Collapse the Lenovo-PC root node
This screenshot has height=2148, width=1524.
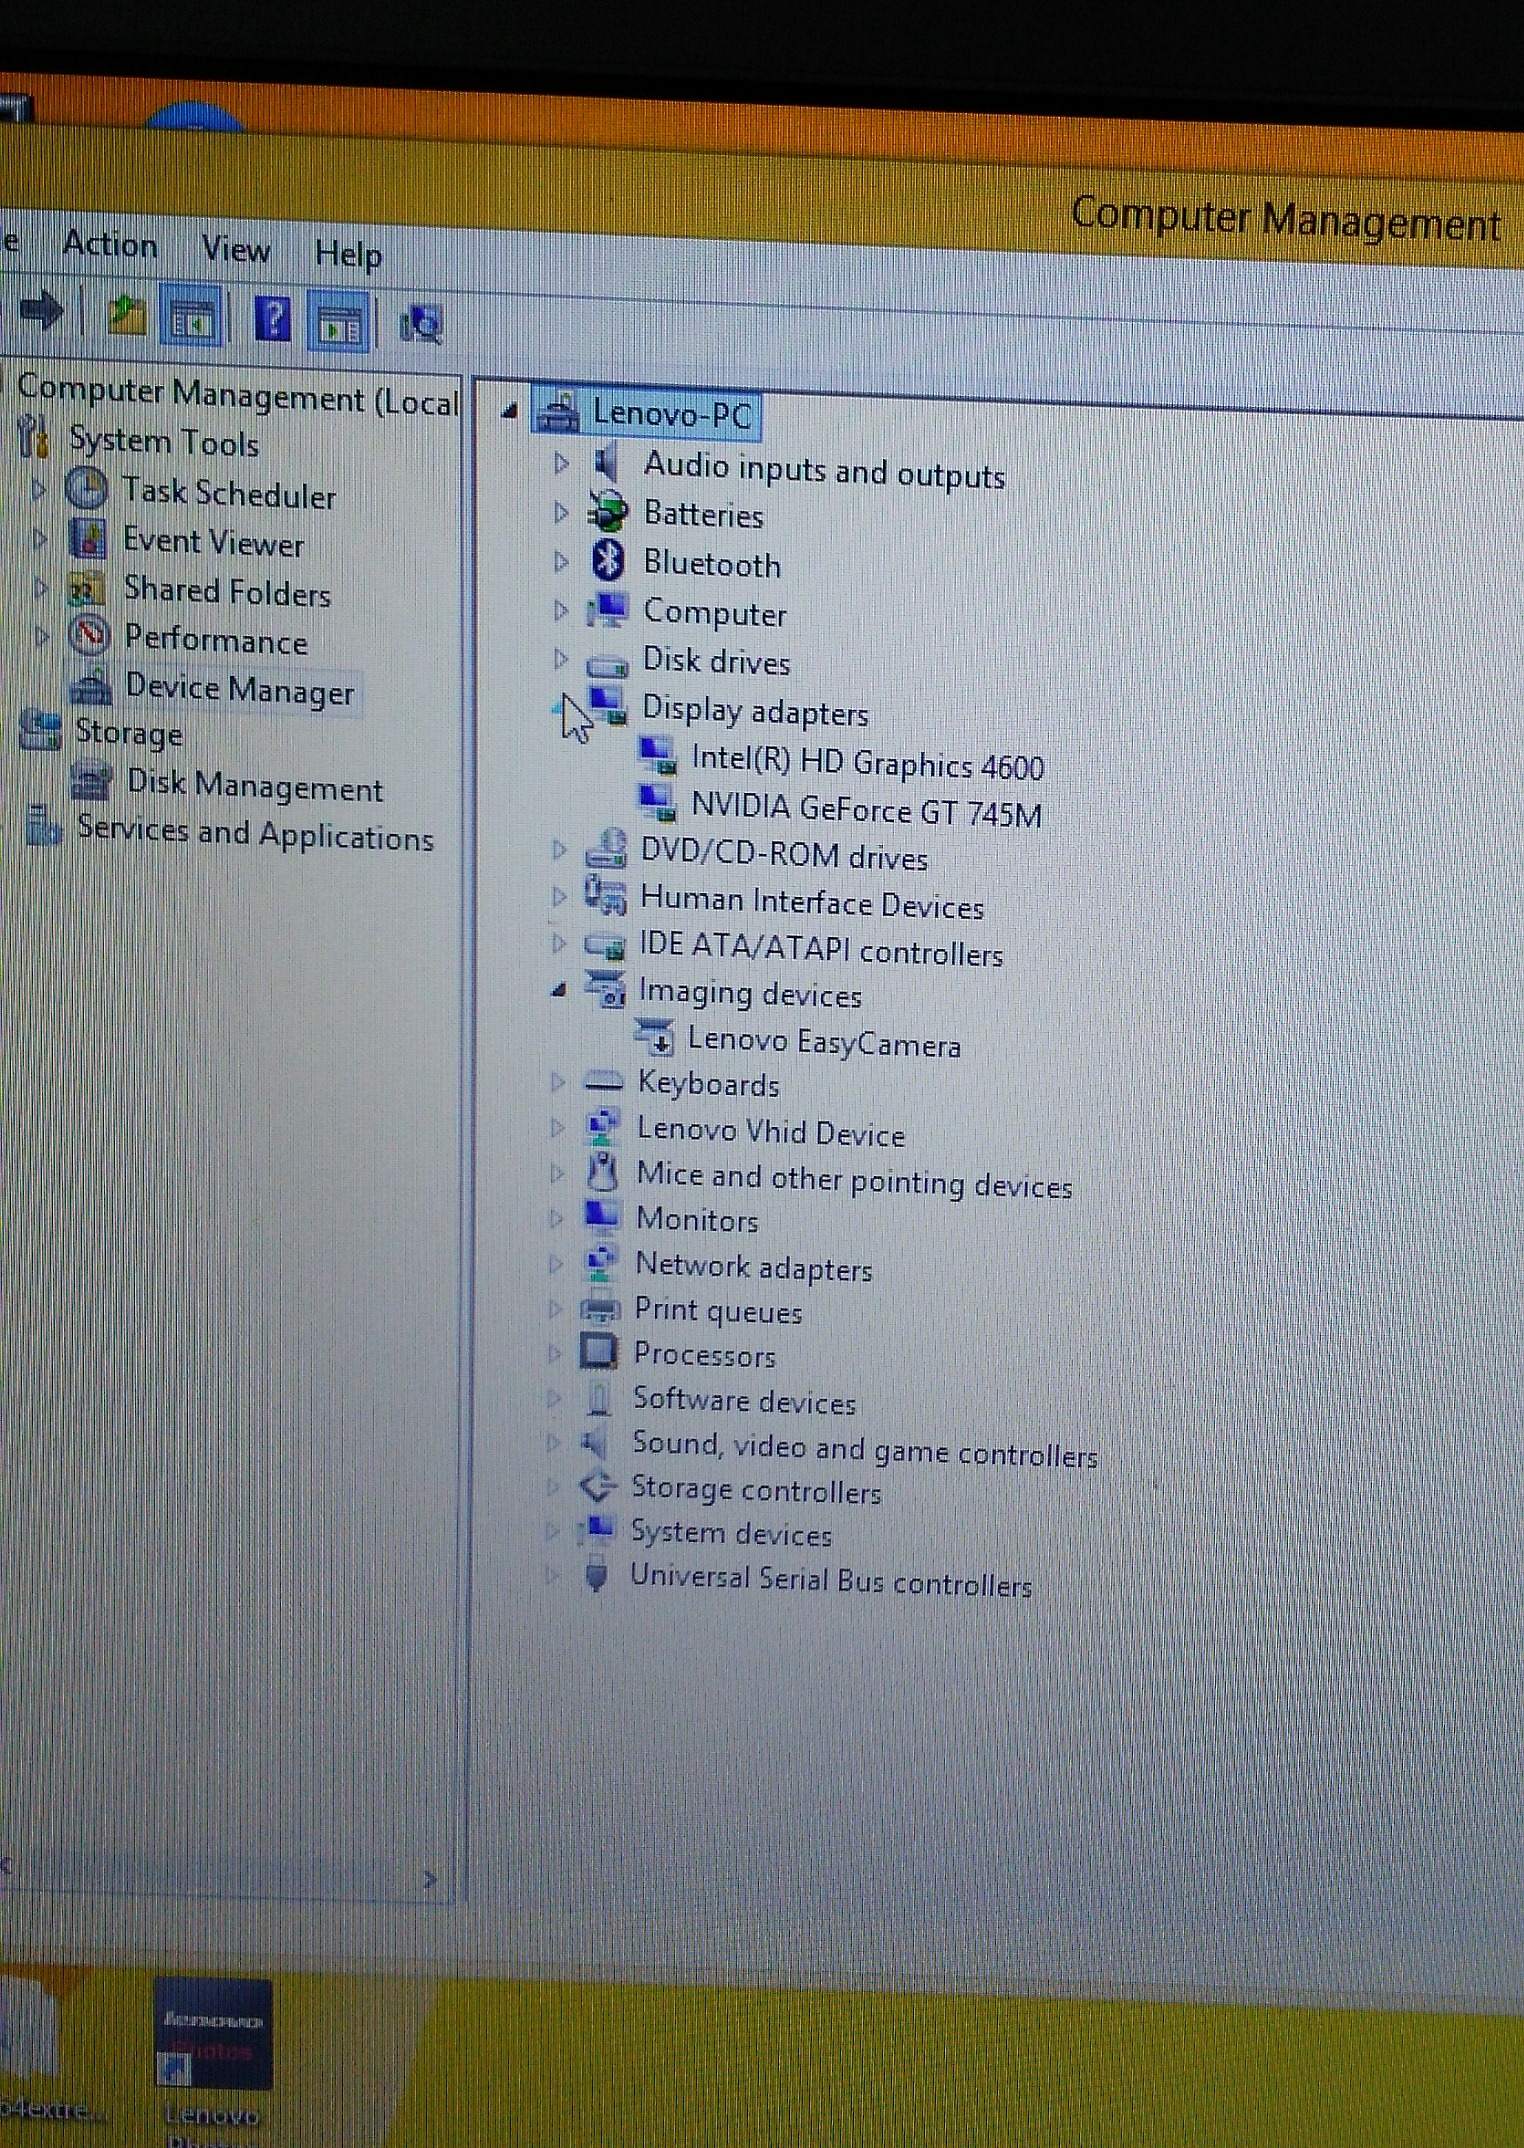pos(509,409)
